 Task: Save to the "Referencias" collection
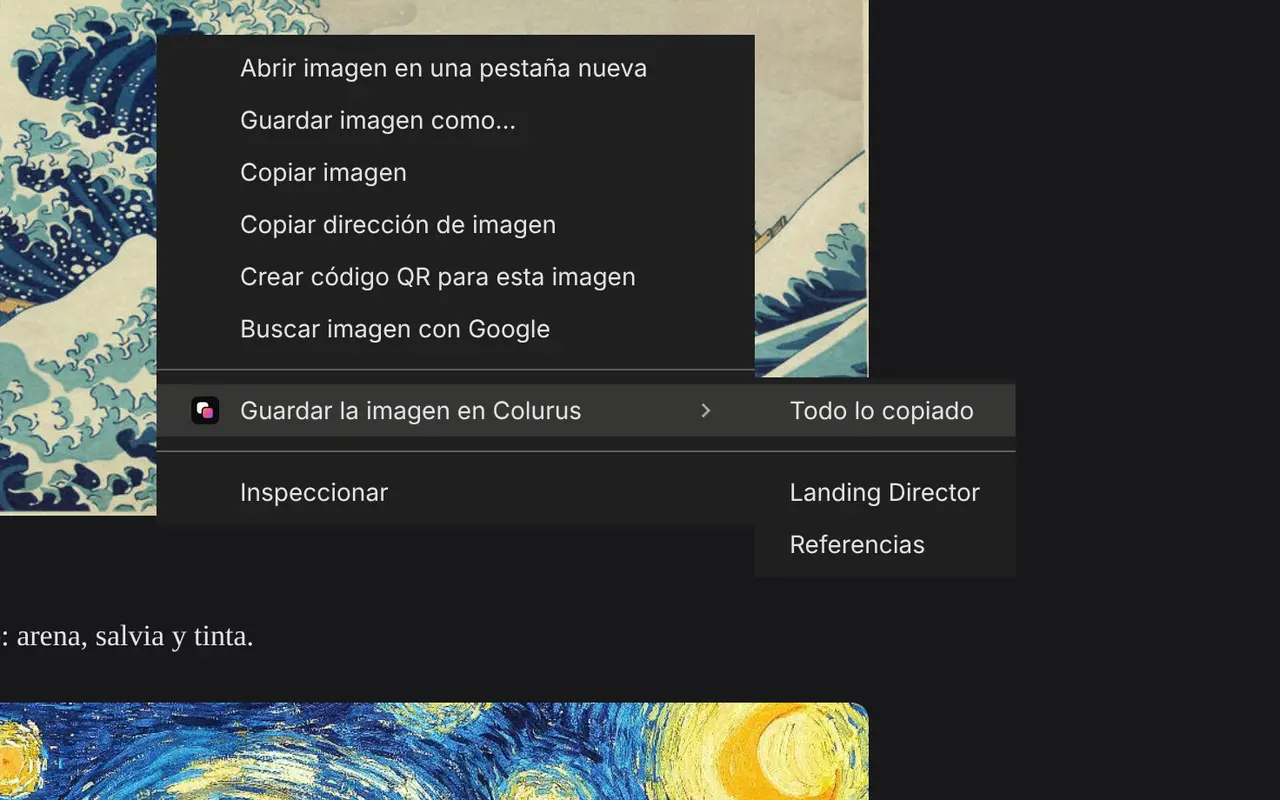tap(885, 544)
